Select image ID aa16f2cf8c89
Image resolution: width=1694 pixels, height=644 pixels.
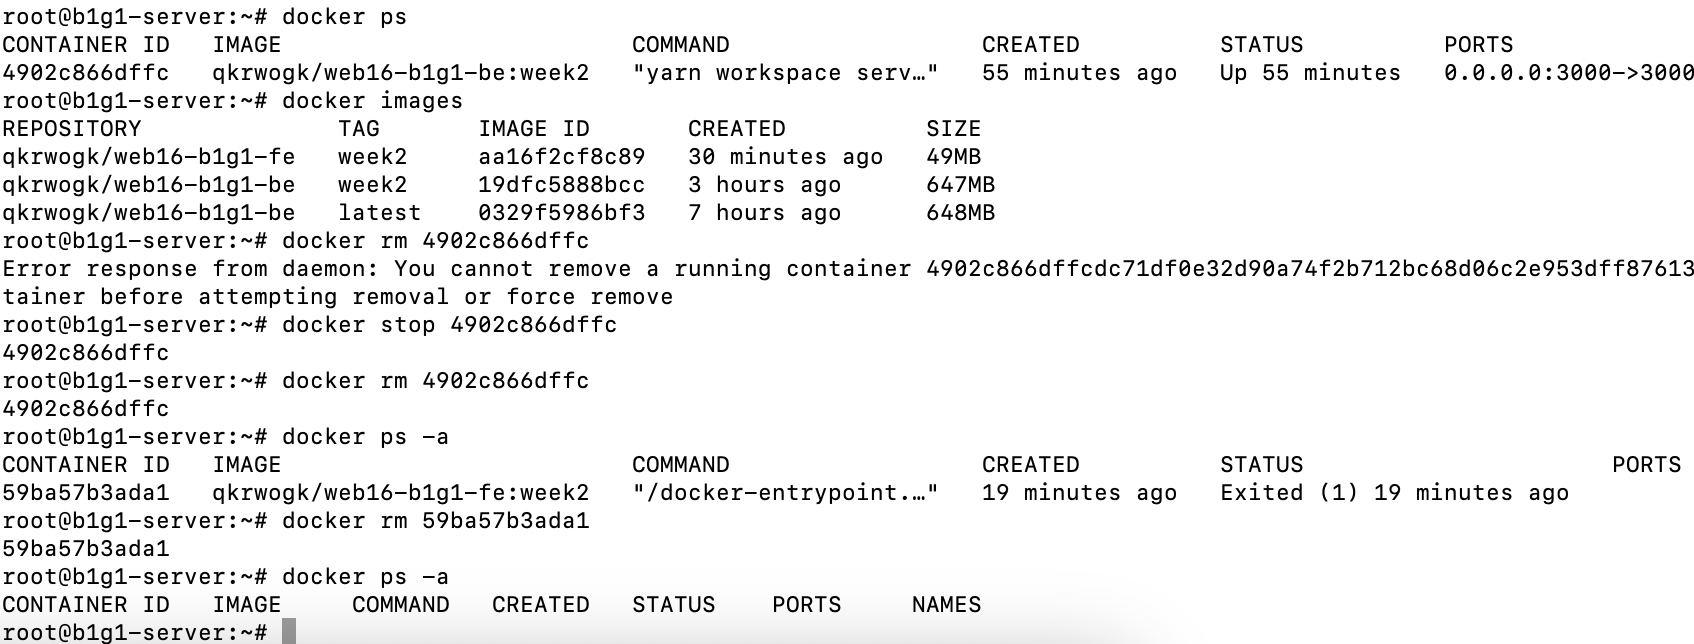coord(562,157)
